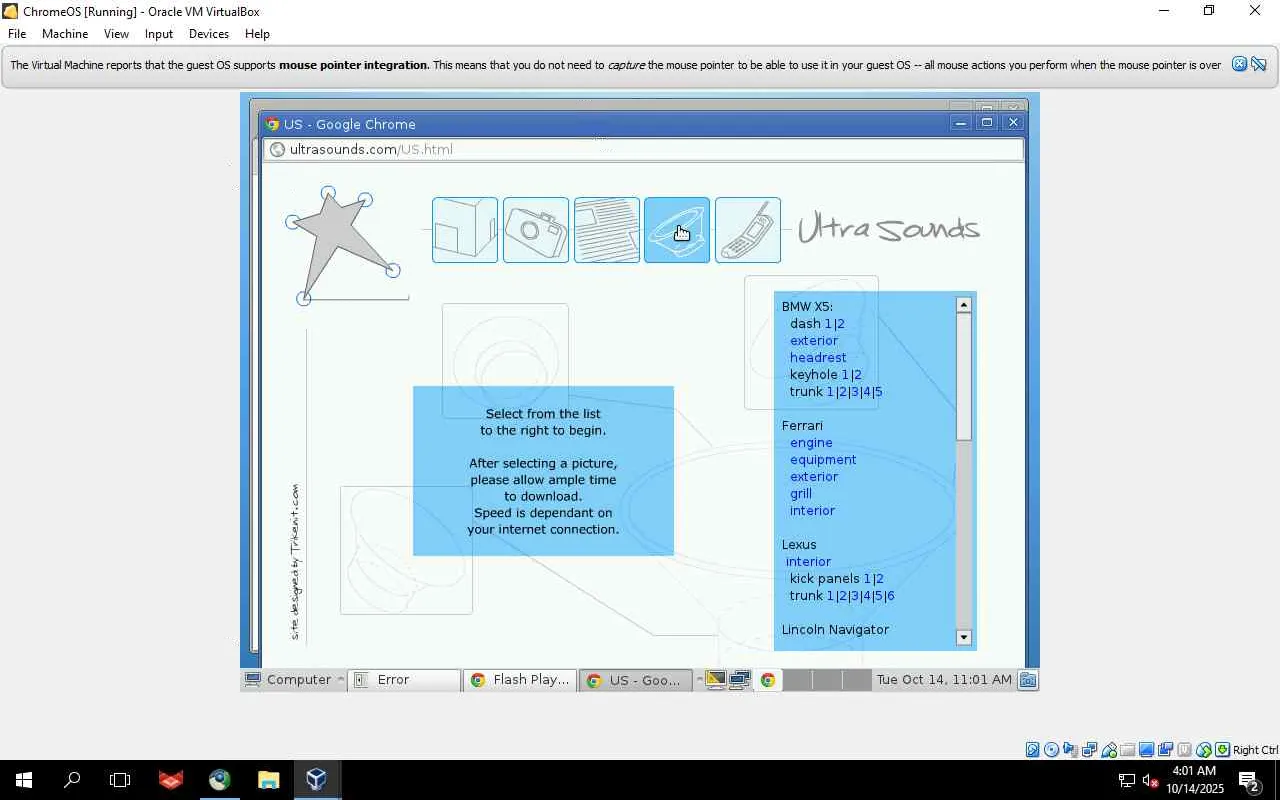This screenshot has height=800, width=1280.
Task: Click the VirtualBox shared folders status icon
Action: point(1128,750)
